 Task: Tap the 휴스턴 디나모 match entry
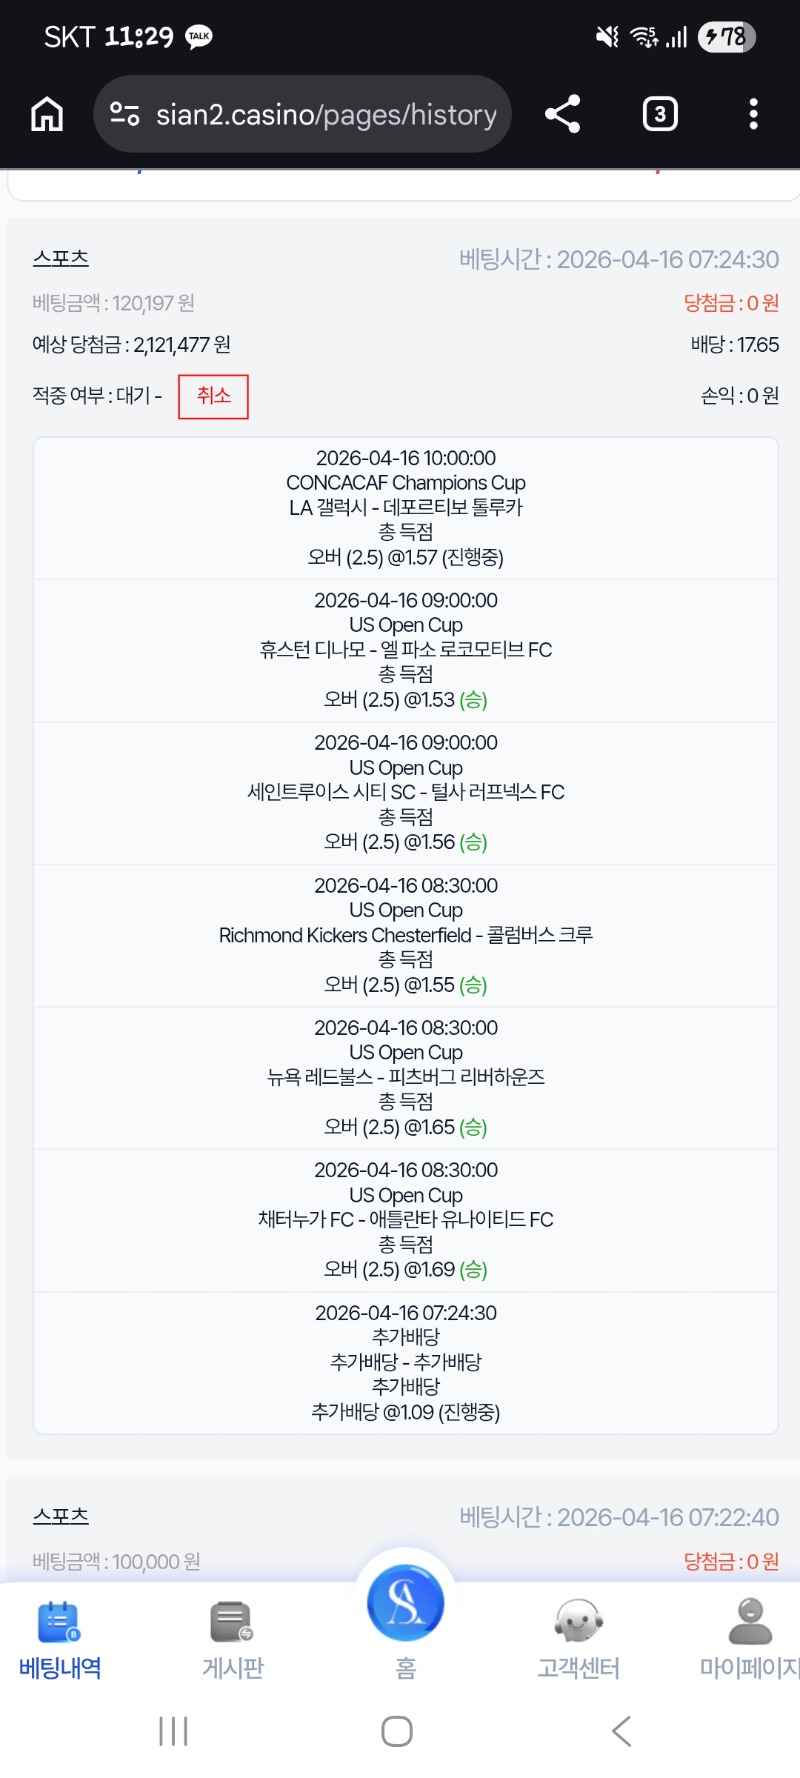coord(405,650)
